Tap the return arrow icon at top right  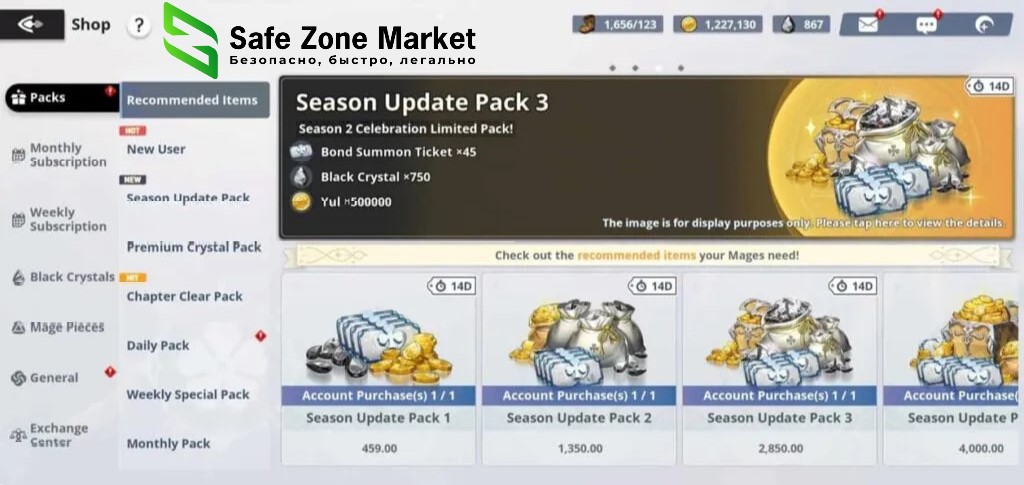coord(984,25)
